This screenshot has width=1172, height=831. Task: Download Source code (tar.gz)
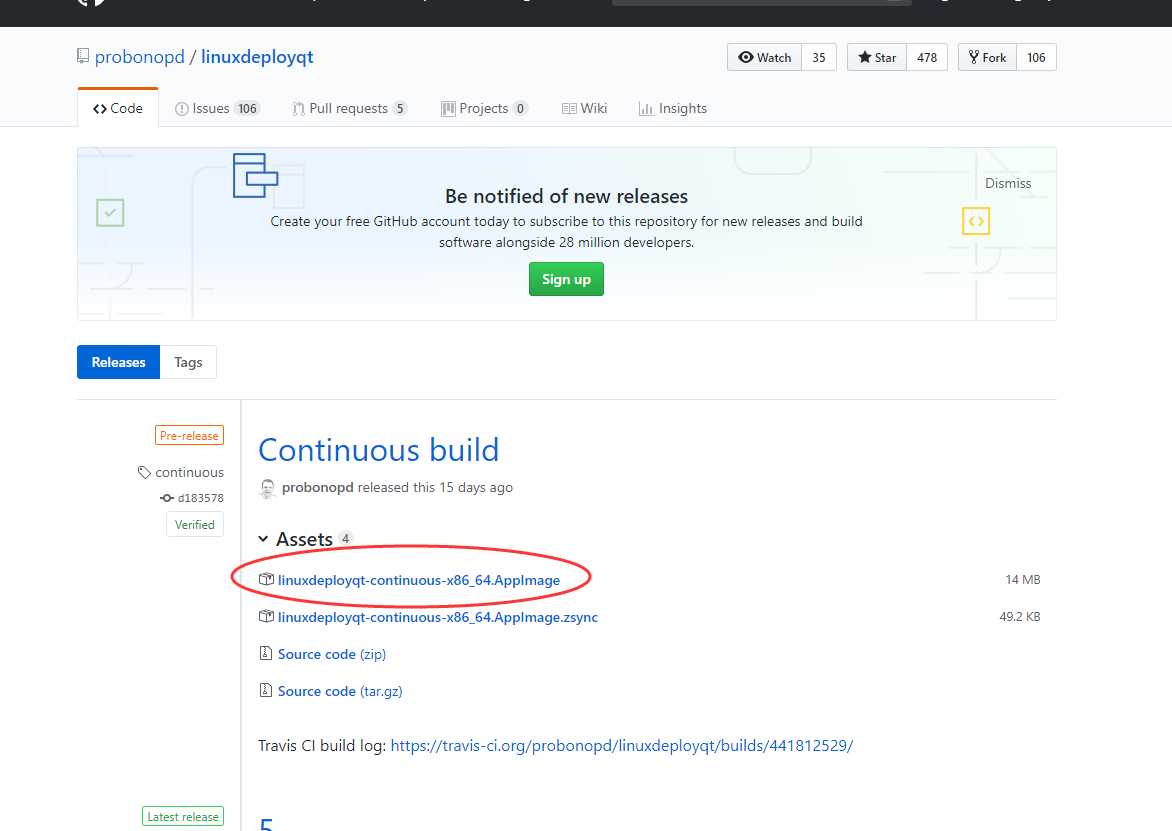(340, 691)
